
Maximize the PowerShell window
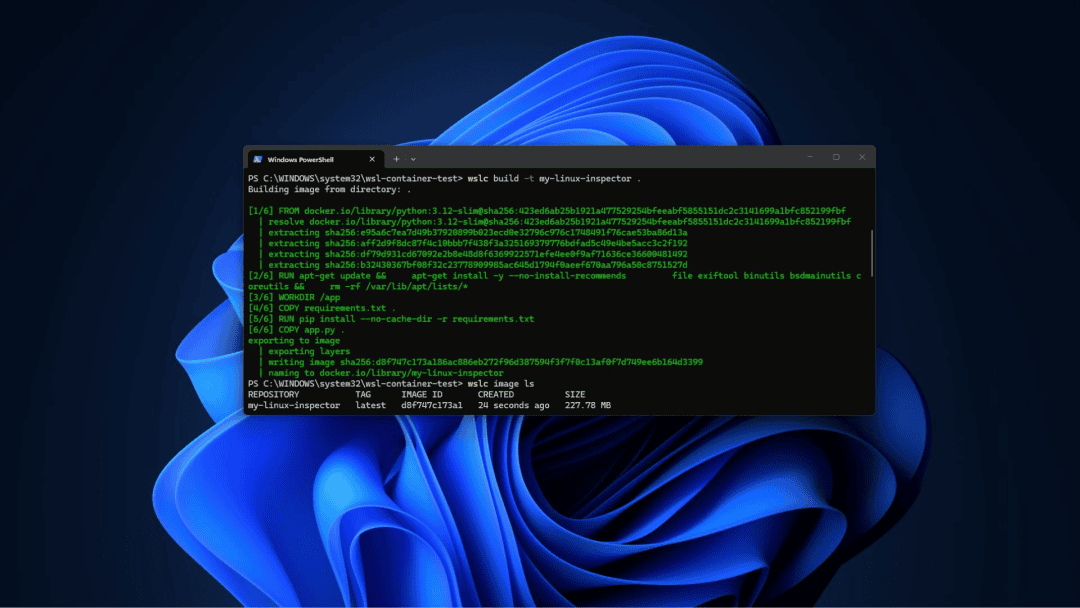pyautogui.click(x=836, y=157)
